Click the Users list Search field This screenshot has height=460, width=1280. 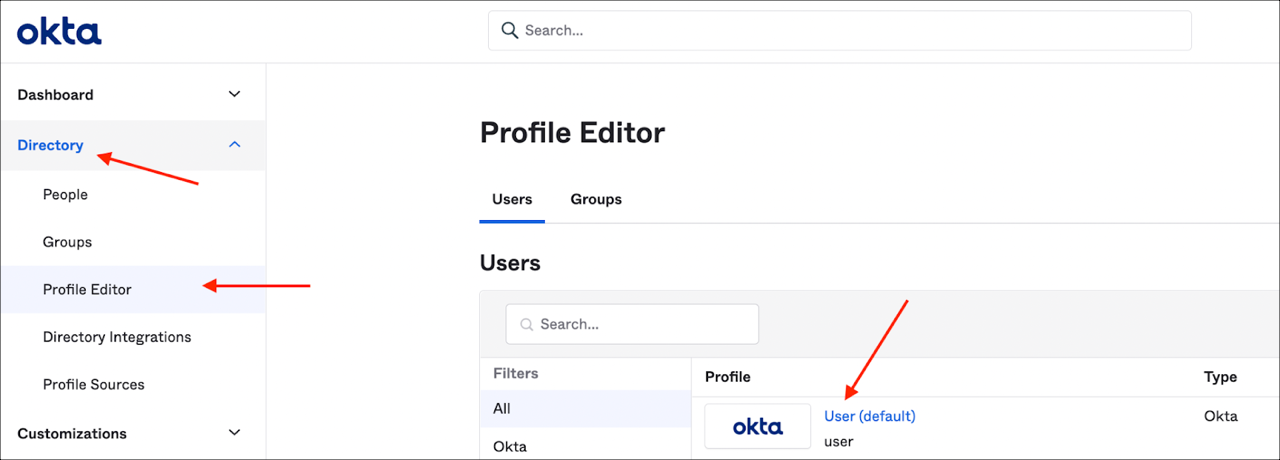tap(640, 325)
